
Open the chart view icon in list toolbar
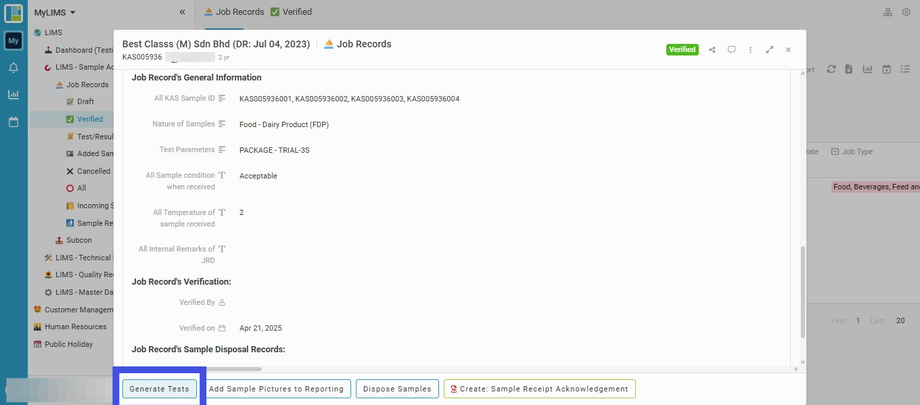click(x=867, y=69)
